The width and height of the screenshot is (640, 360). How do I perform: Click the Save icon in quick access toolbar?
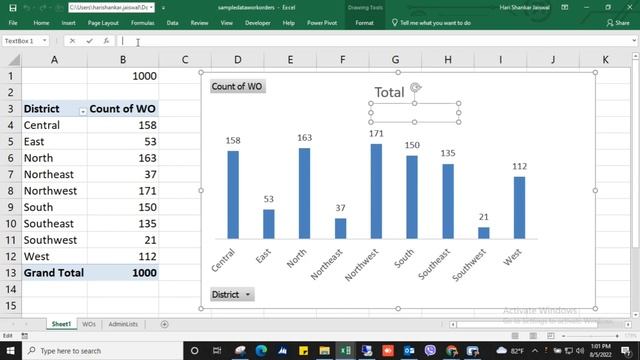pyautogui.click(x=13, y=7)
